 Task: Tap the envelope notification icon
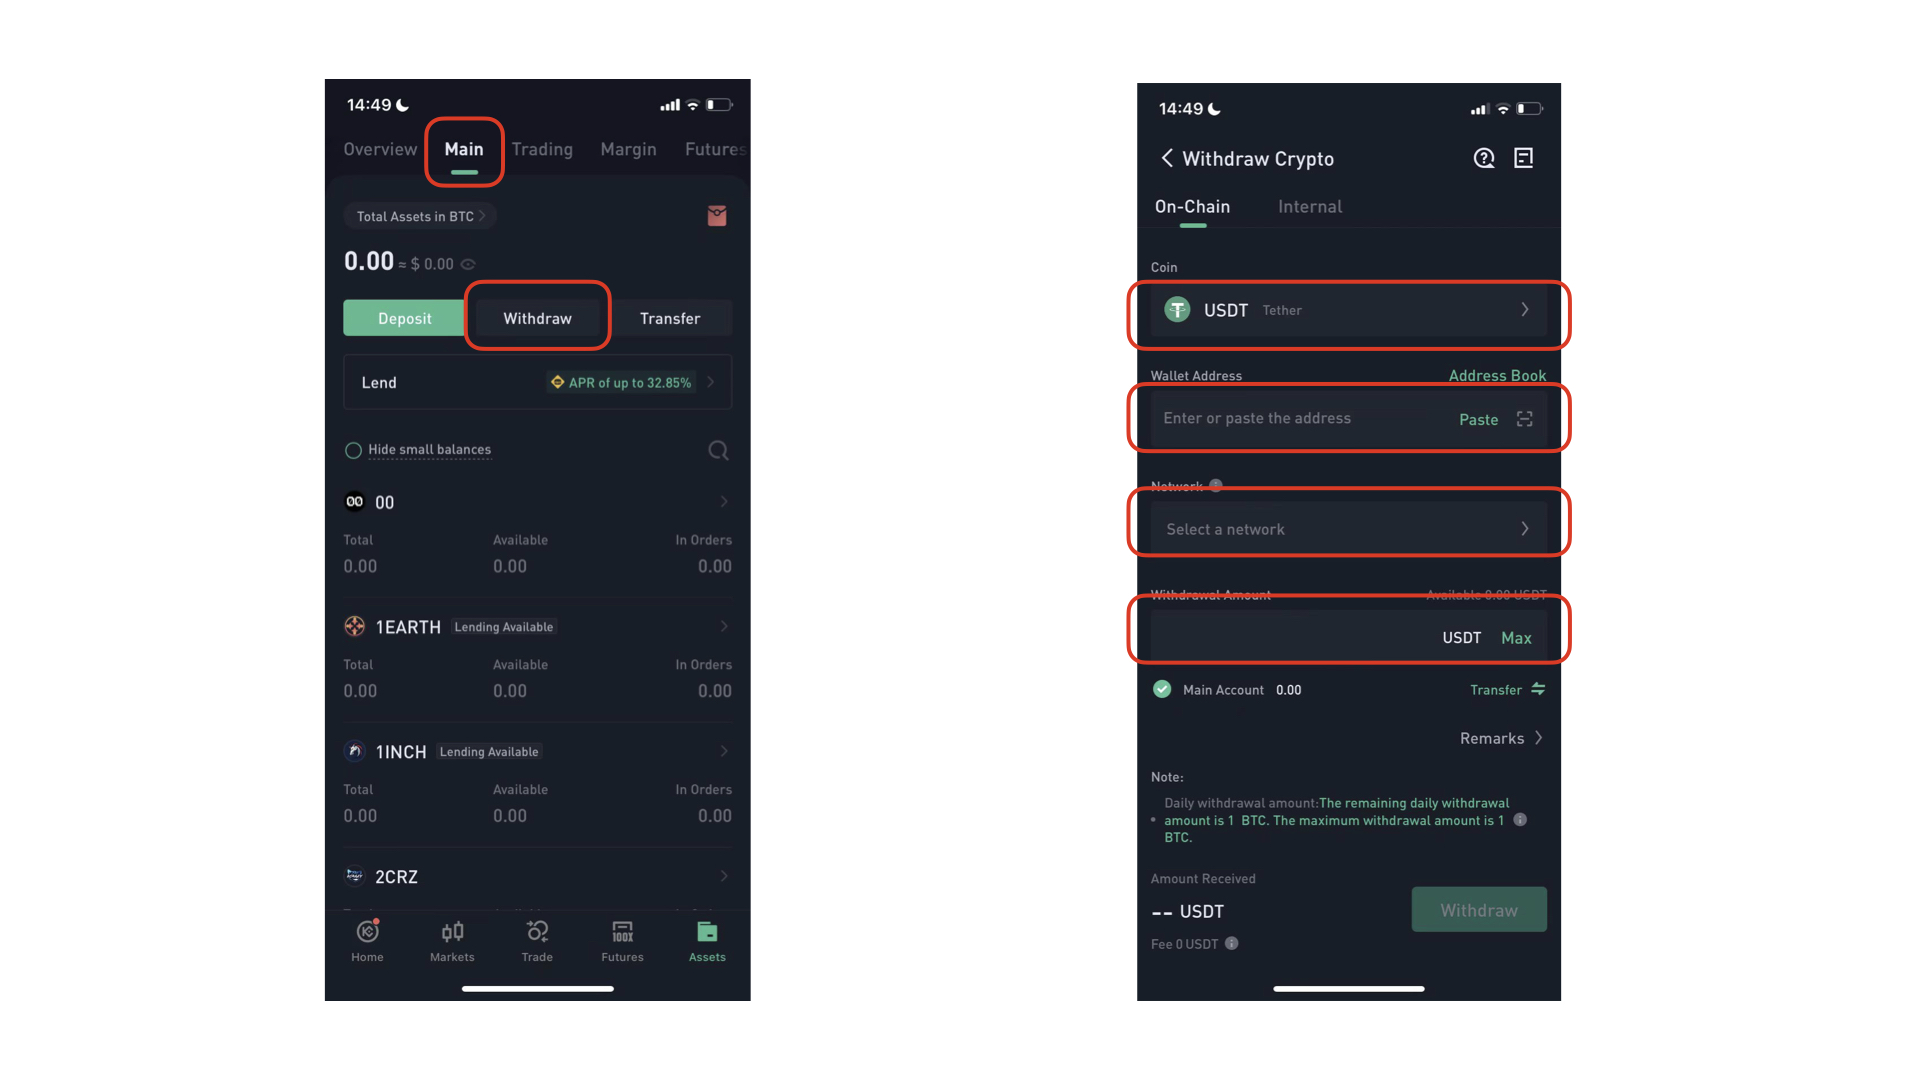point(717,215)
